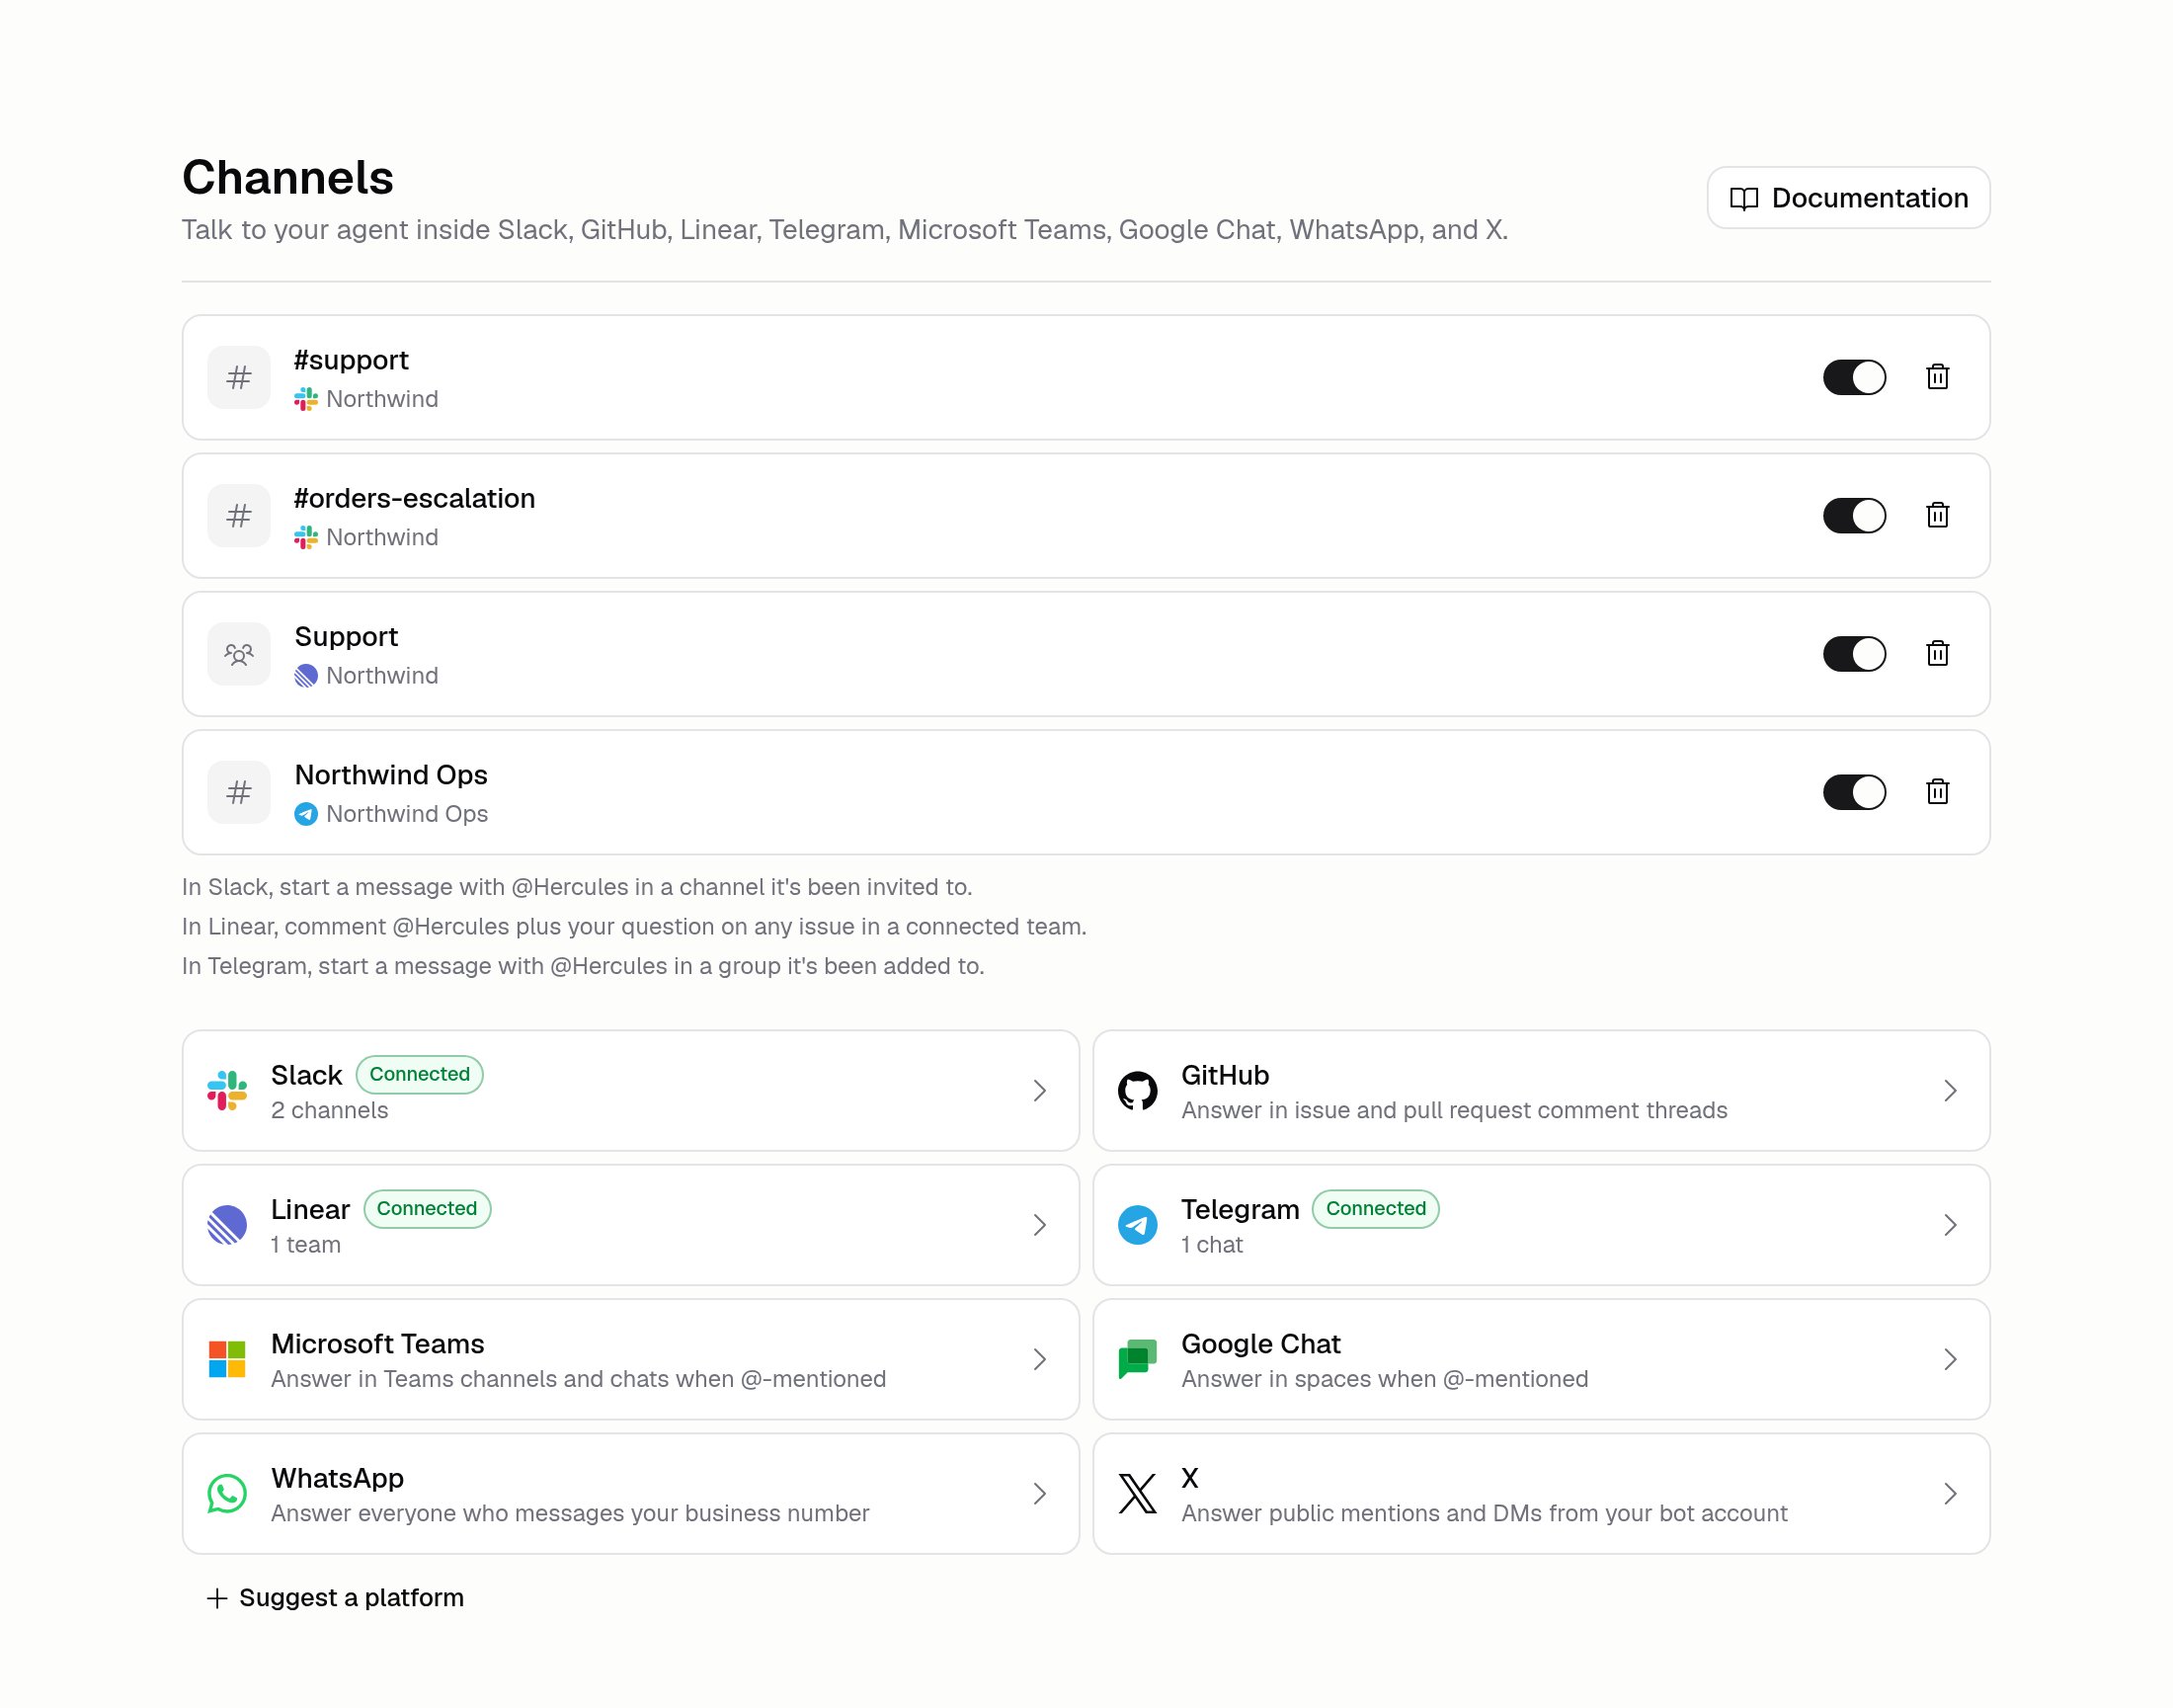The image size is (2173, 1708).
Task: Click the Google Chat logo
Action: click(1137, 1359)
